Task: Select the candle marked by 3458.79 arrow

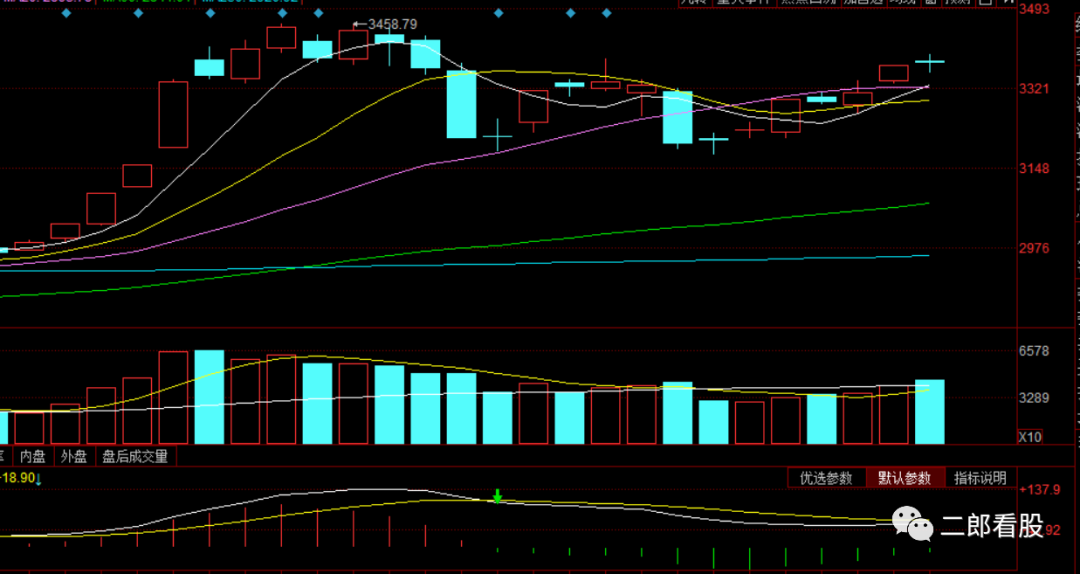Action: pos(353,45)
